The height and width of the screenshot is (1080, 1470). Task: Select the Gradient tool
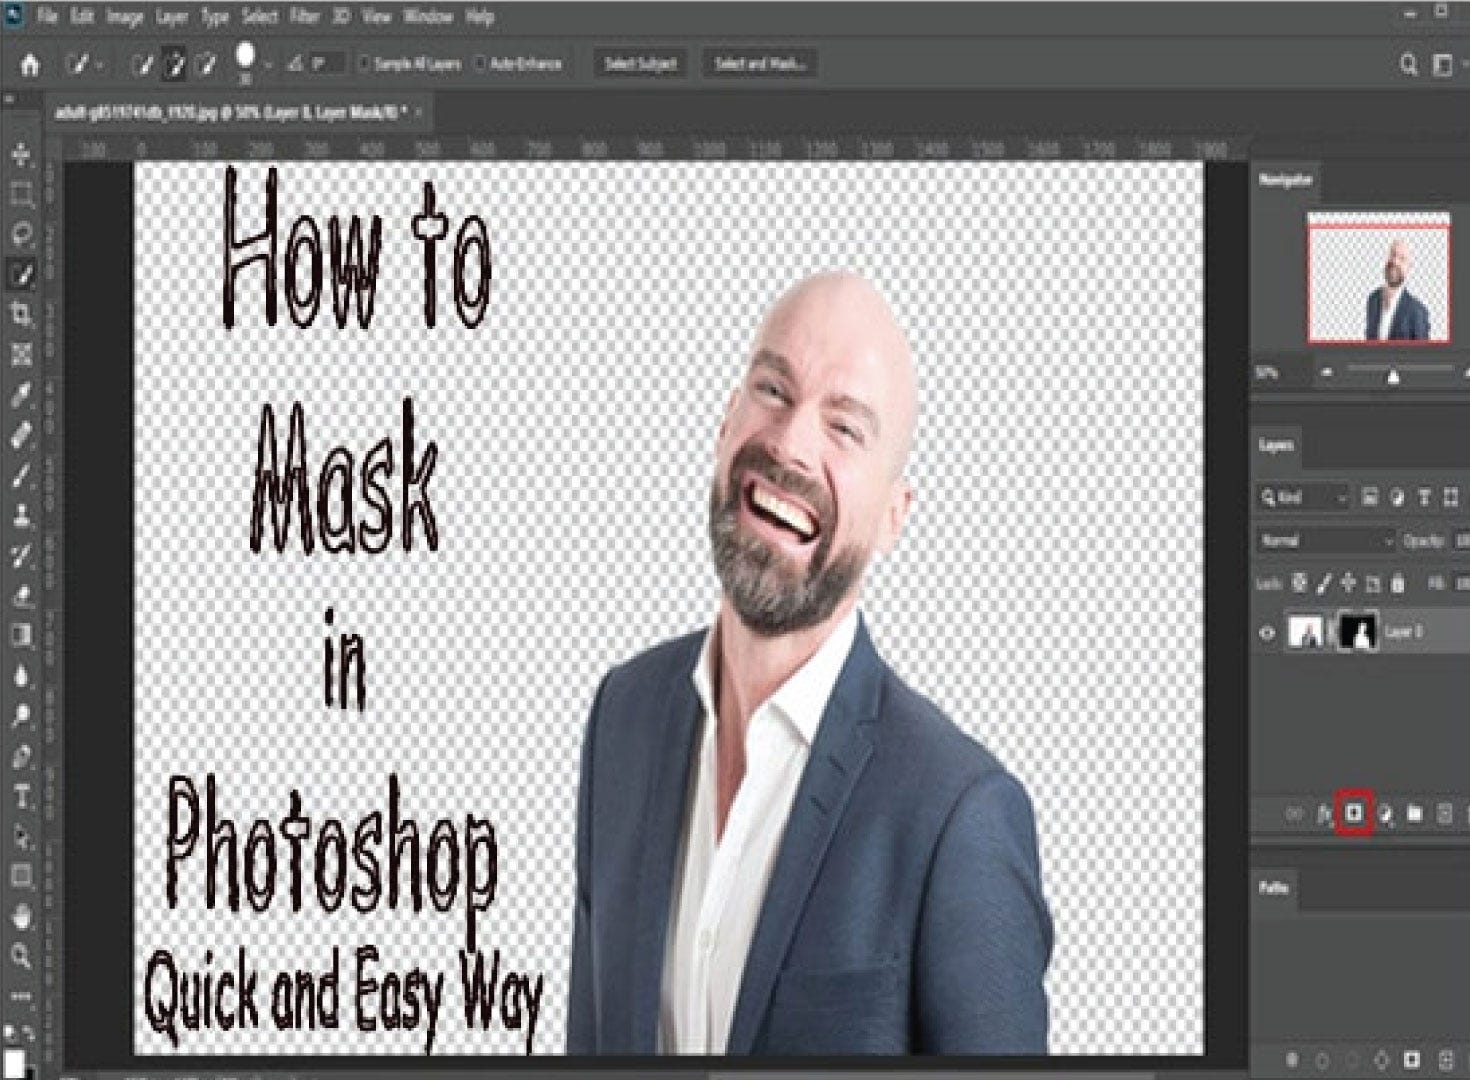tap(21, 636)
